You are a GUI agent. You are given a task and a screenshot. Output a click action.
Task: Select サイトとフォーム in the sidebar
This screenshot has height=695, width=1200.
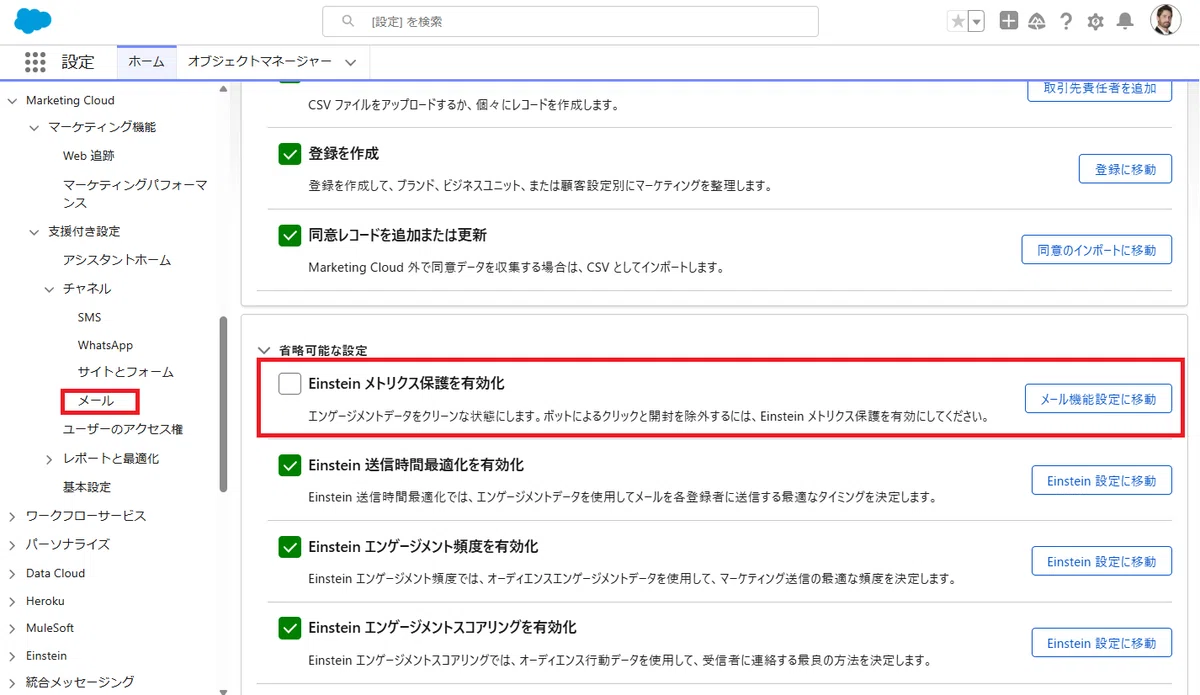point(125,372)
